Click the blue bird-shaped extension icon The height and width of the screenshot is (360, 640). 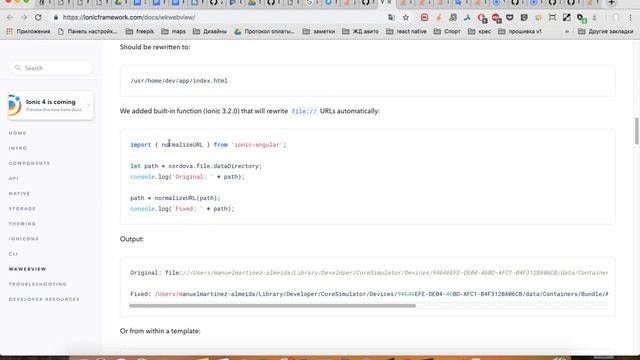[467, 18]
